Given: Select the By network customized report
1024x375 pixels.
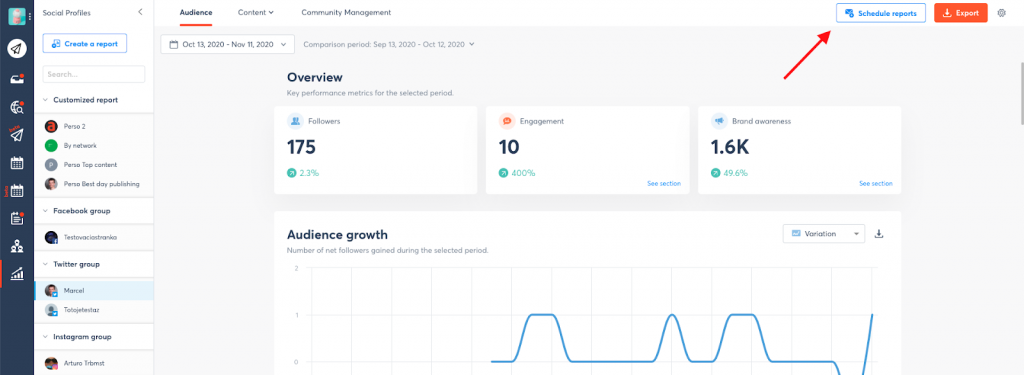Looking at the screenshot, I should [x=94, y=145].
